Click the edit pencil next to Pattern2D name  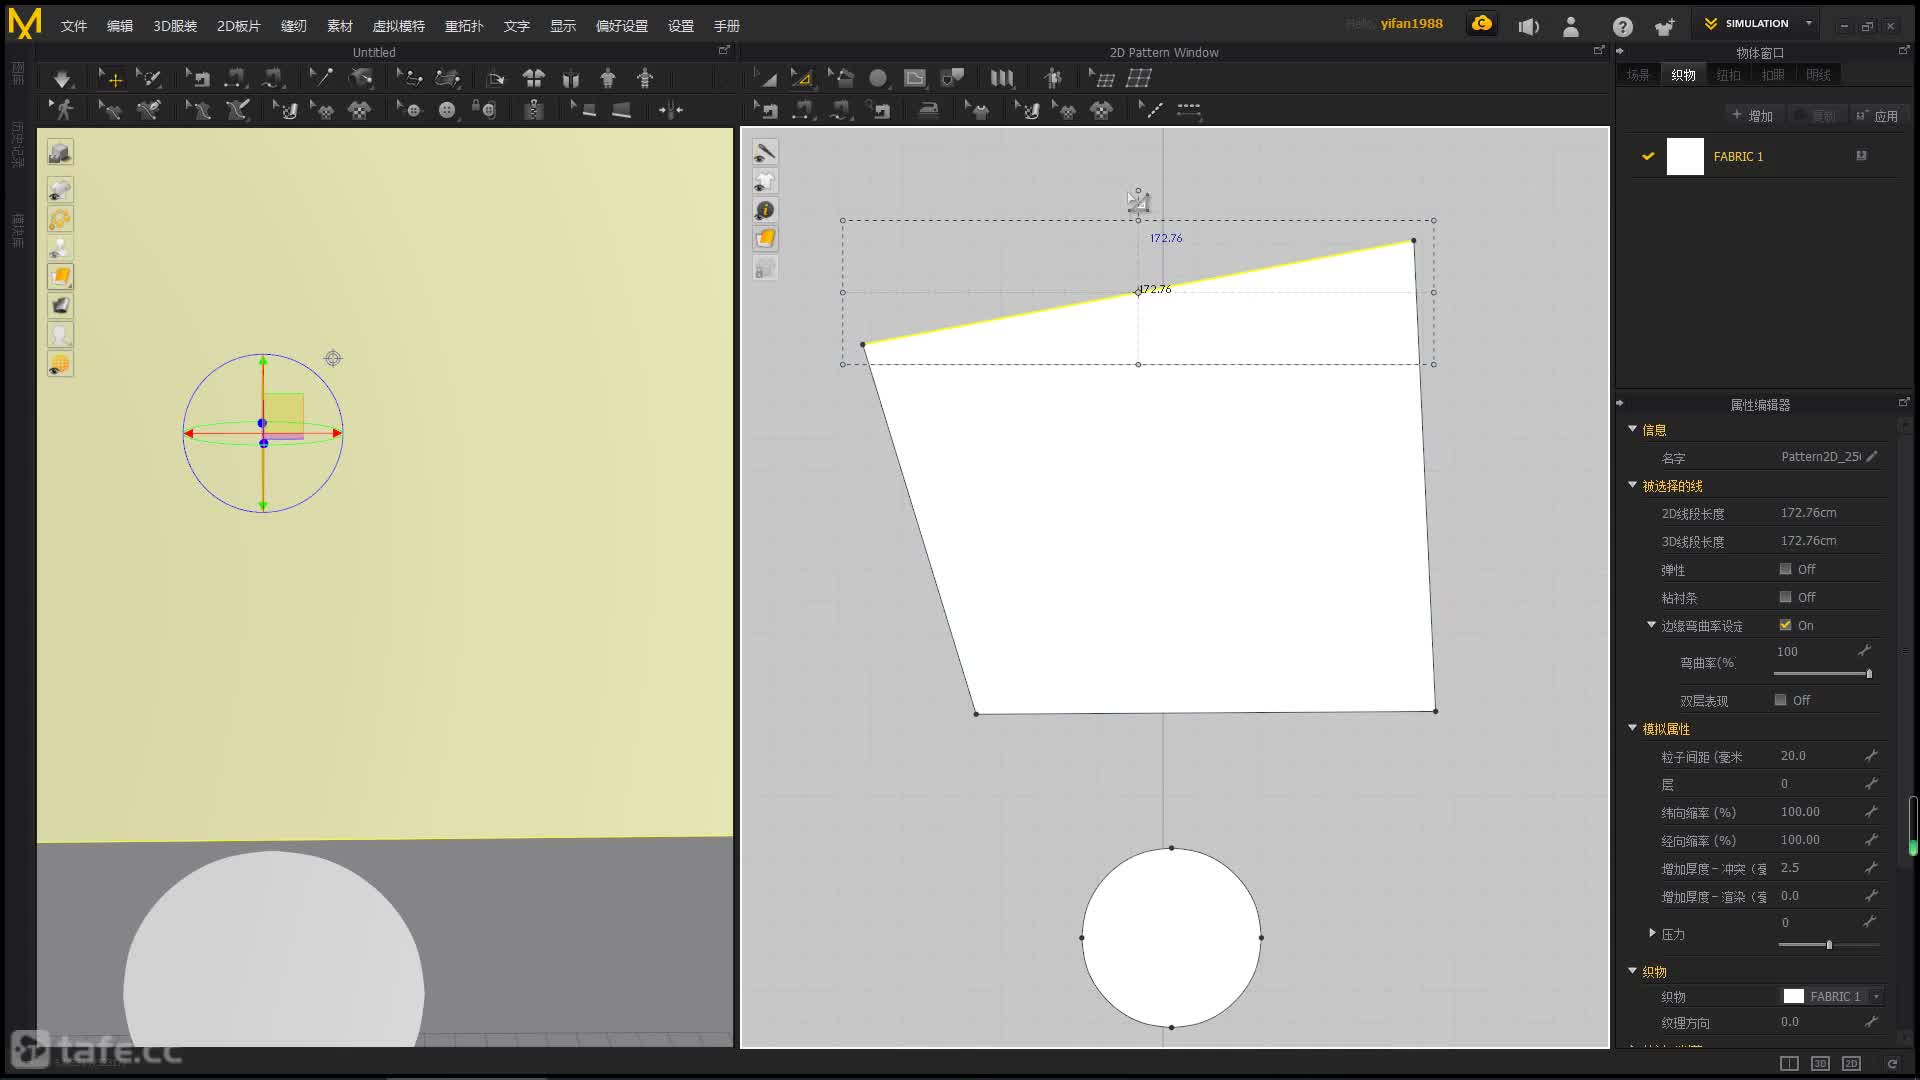click(x=1872, y=457)
